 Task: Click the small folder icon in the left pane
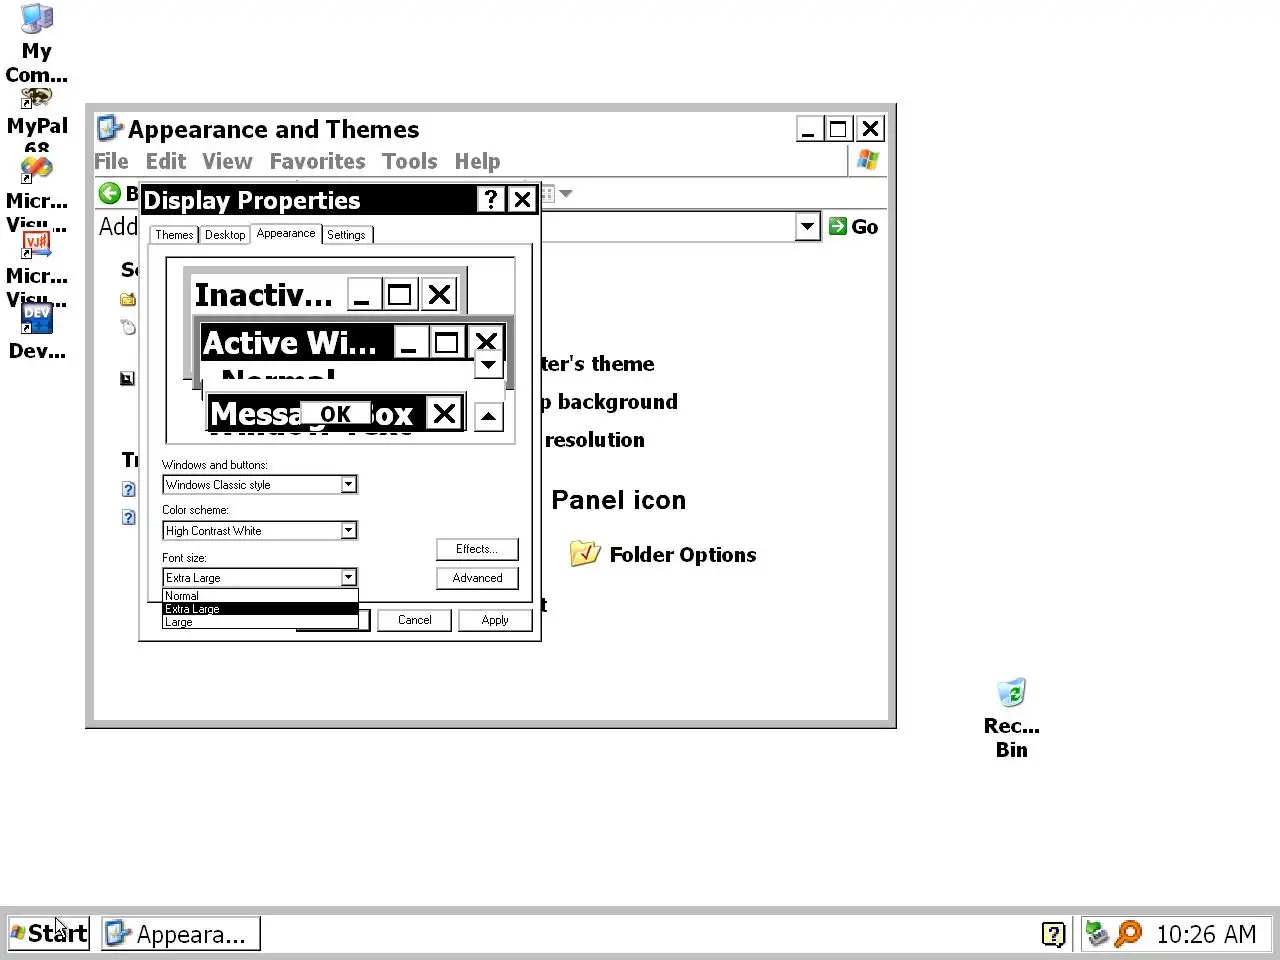128,298
